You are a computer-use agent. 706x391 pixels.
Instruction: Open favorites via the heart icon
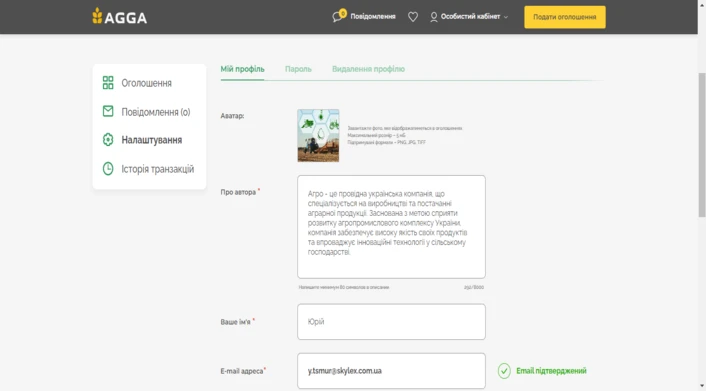pyautogui.click(x=412, y=17)
